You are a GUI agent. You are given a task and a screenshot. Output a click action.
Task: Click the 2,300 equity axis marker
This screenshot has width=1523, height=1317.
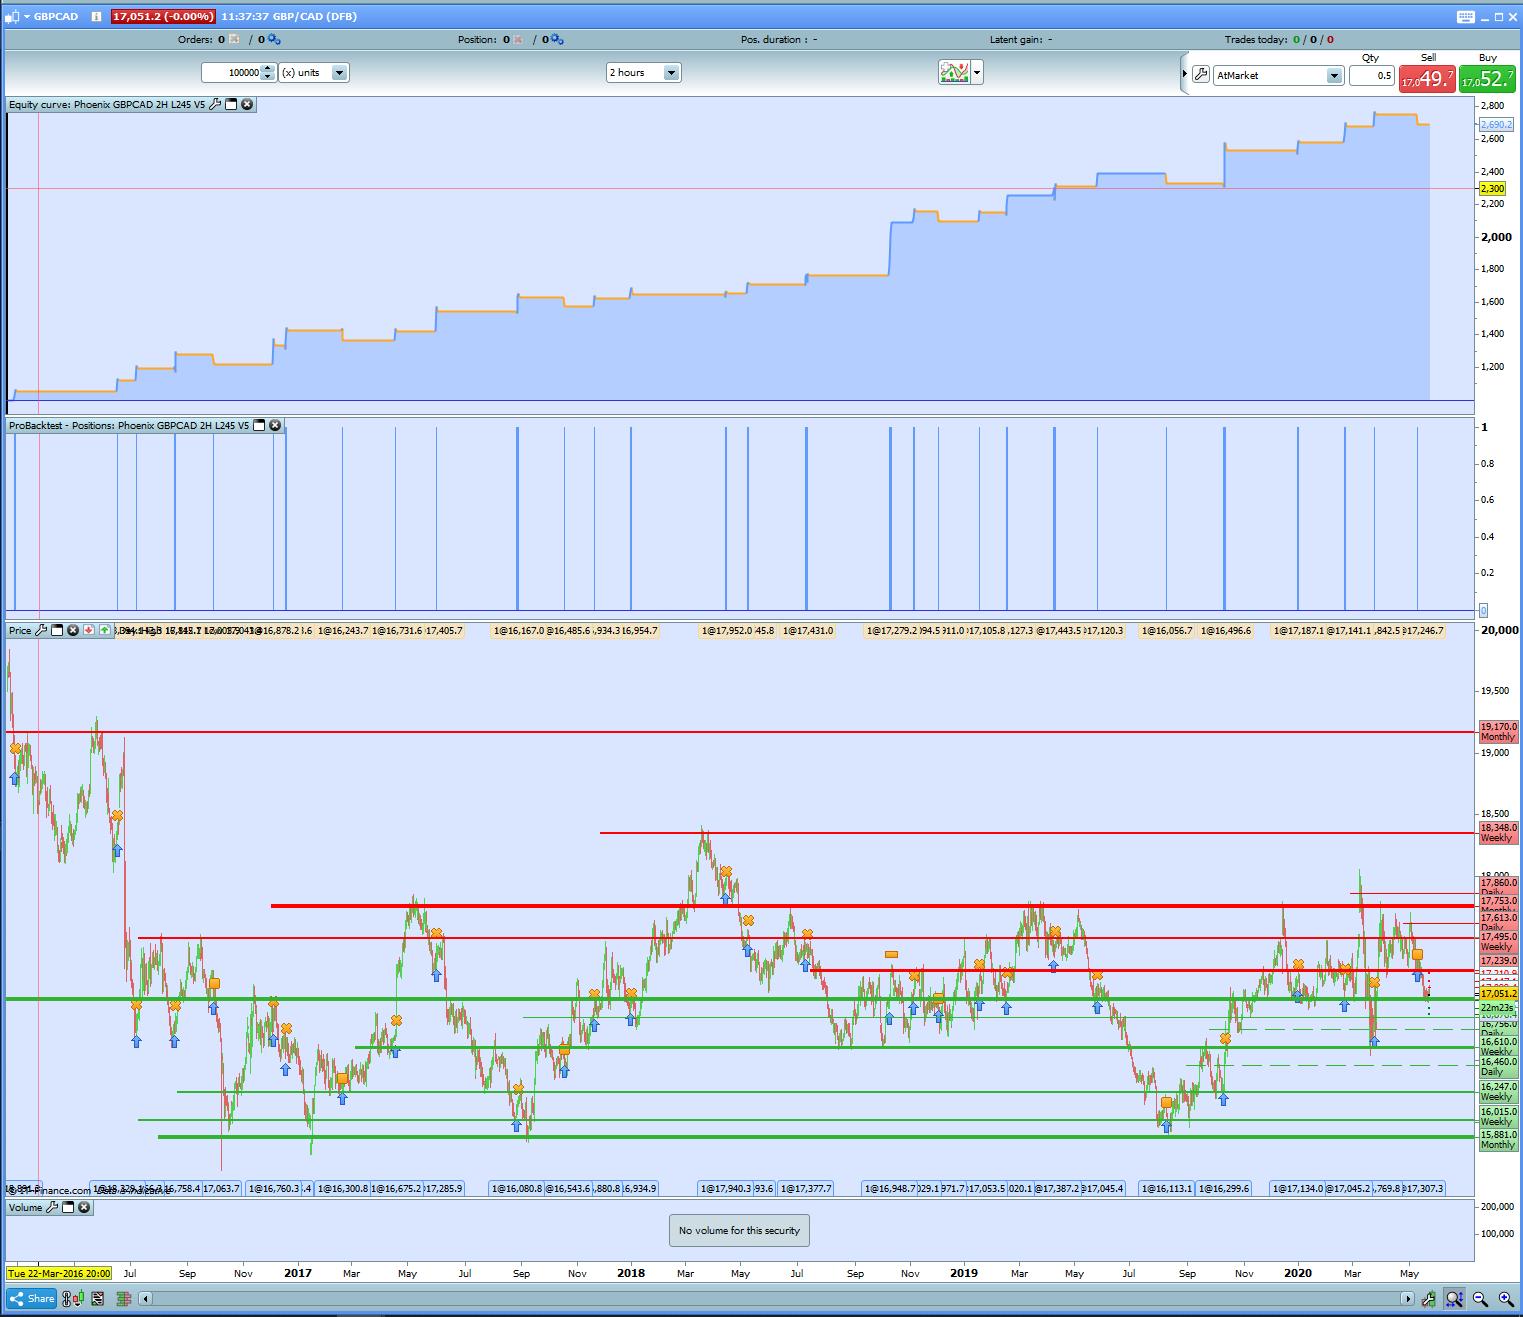coord(1492,188)
